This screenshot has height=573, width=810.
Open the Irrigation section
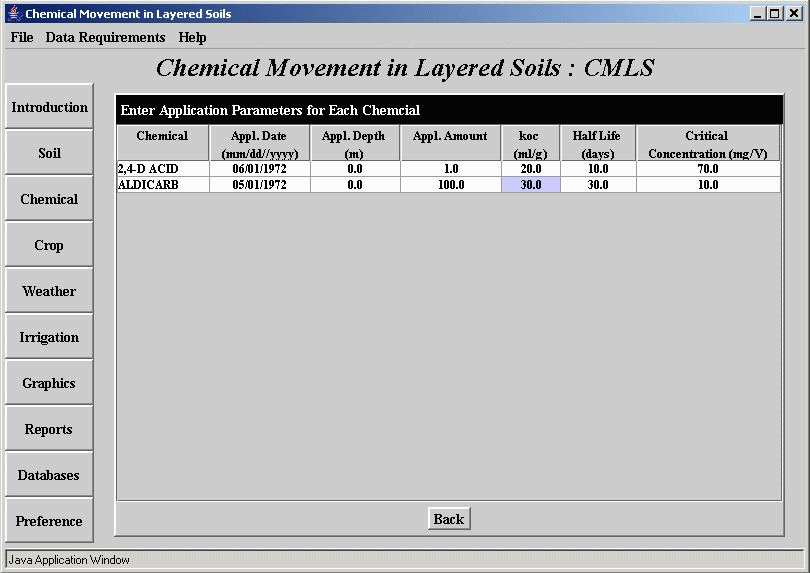pos(50,336)
